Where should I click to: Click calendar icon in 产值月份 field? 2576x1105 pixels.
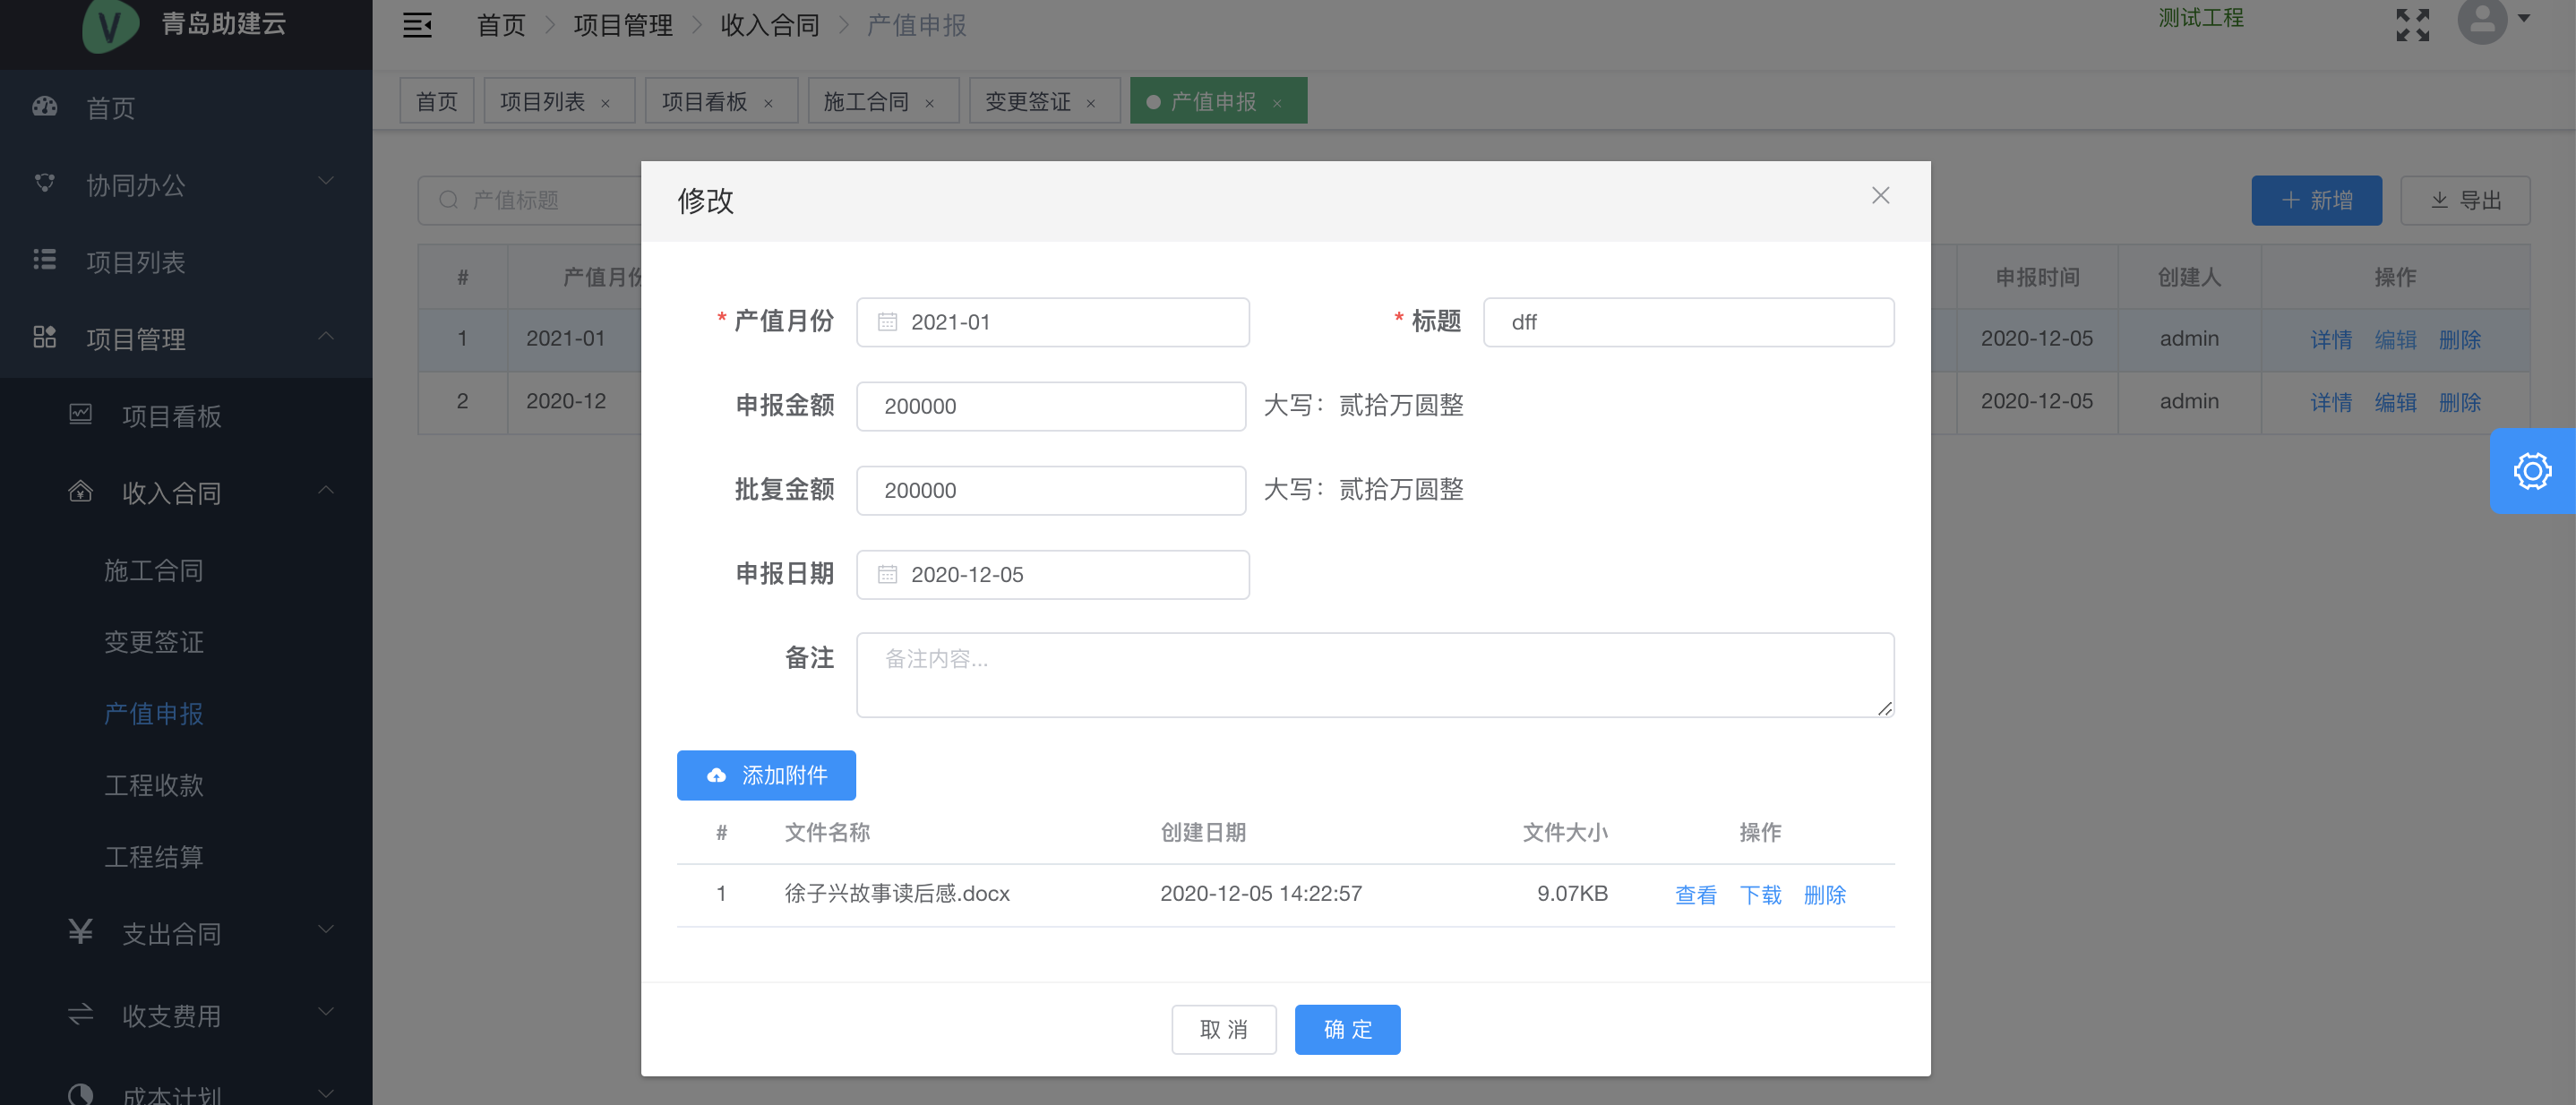(x=887, y=322)
